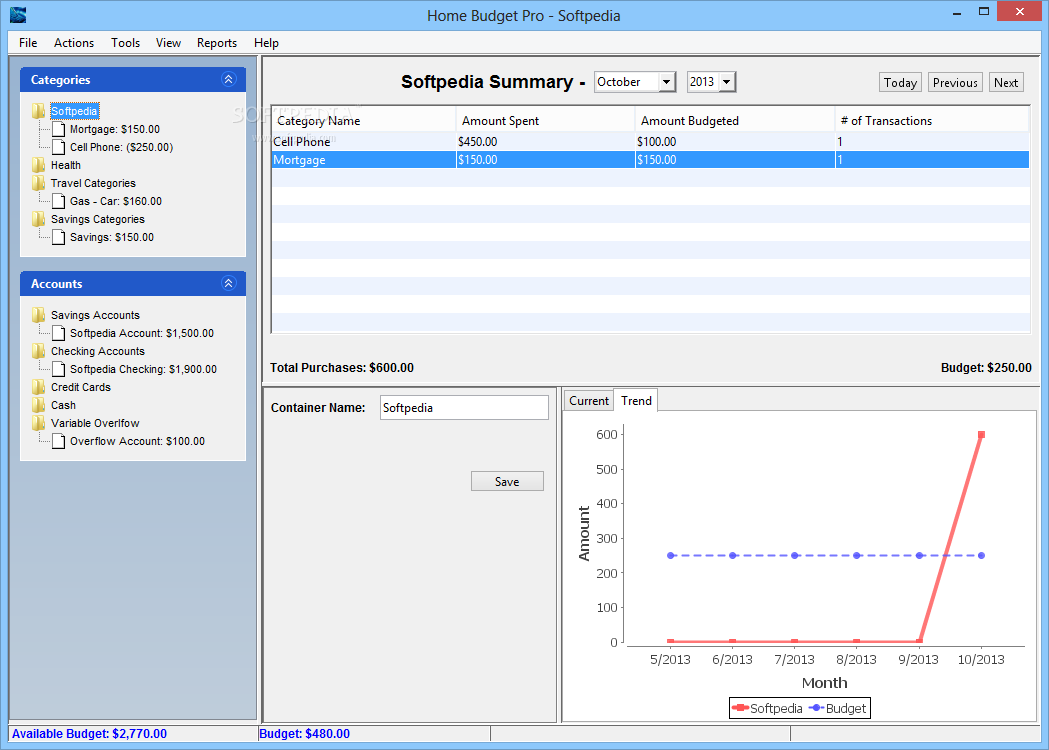Open the Actions menu

[74, 43]
